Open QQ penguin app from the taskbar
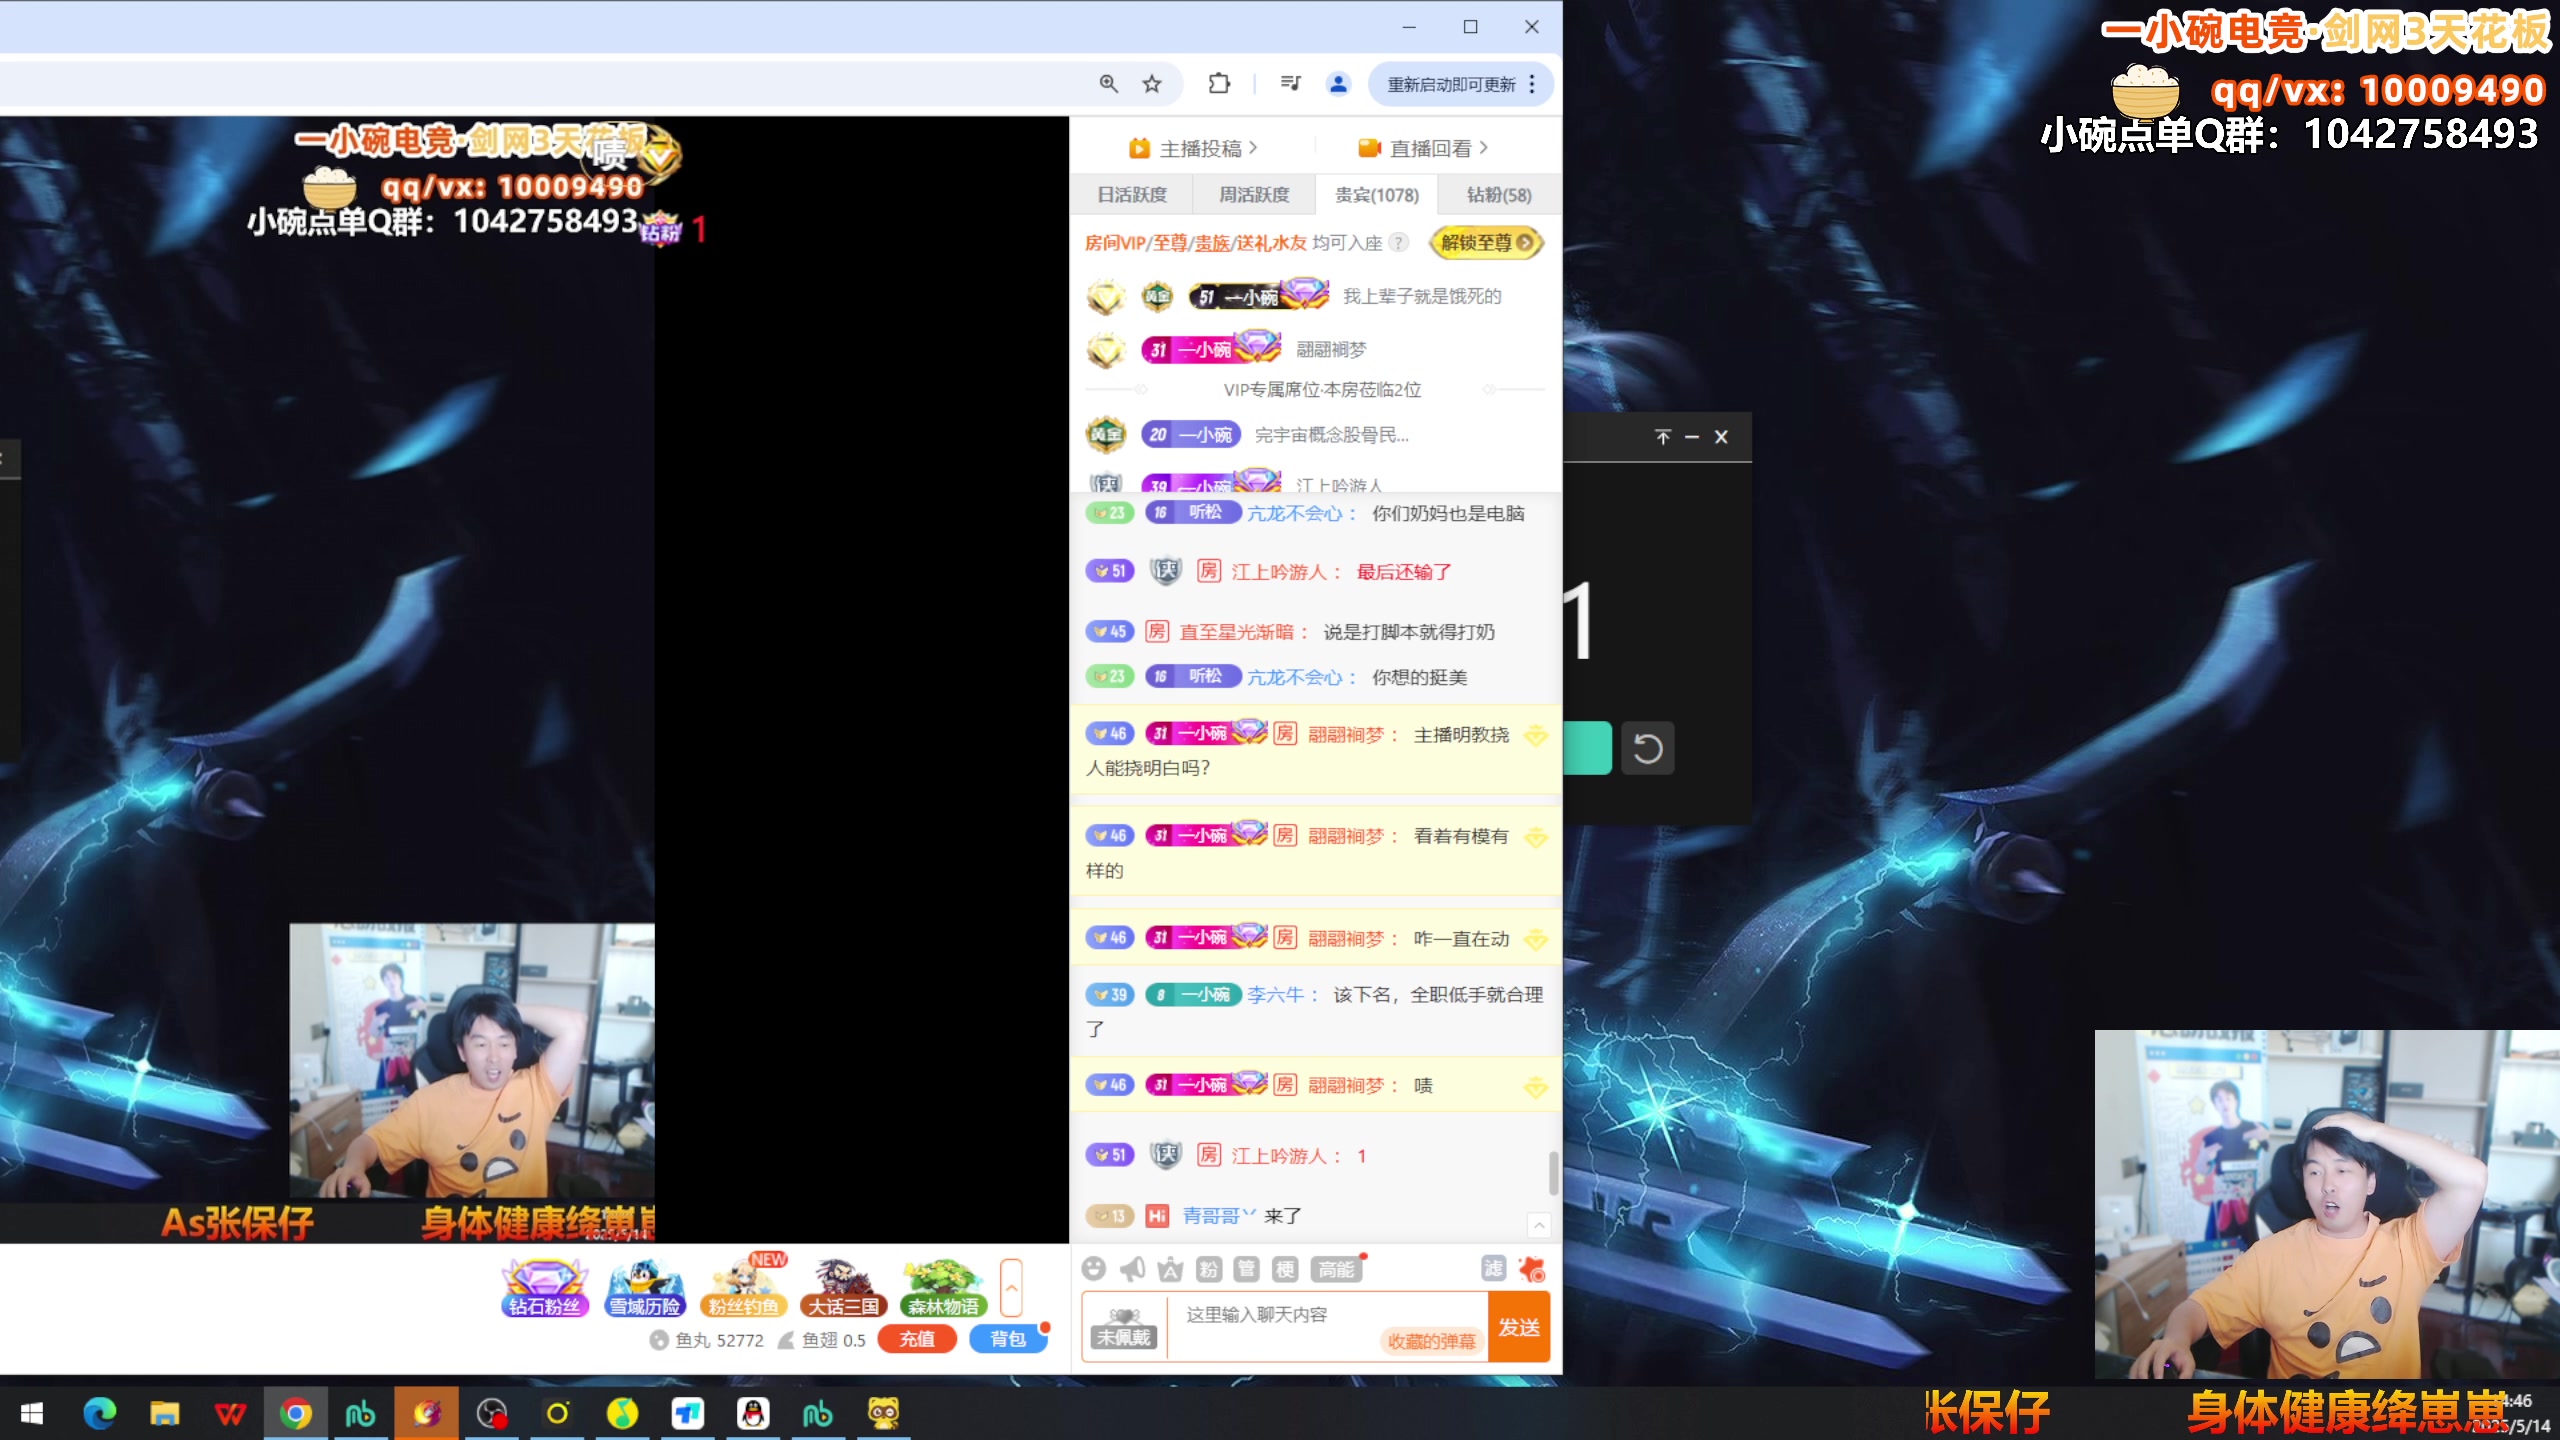2560x1440 pixels. [752, 1413]
